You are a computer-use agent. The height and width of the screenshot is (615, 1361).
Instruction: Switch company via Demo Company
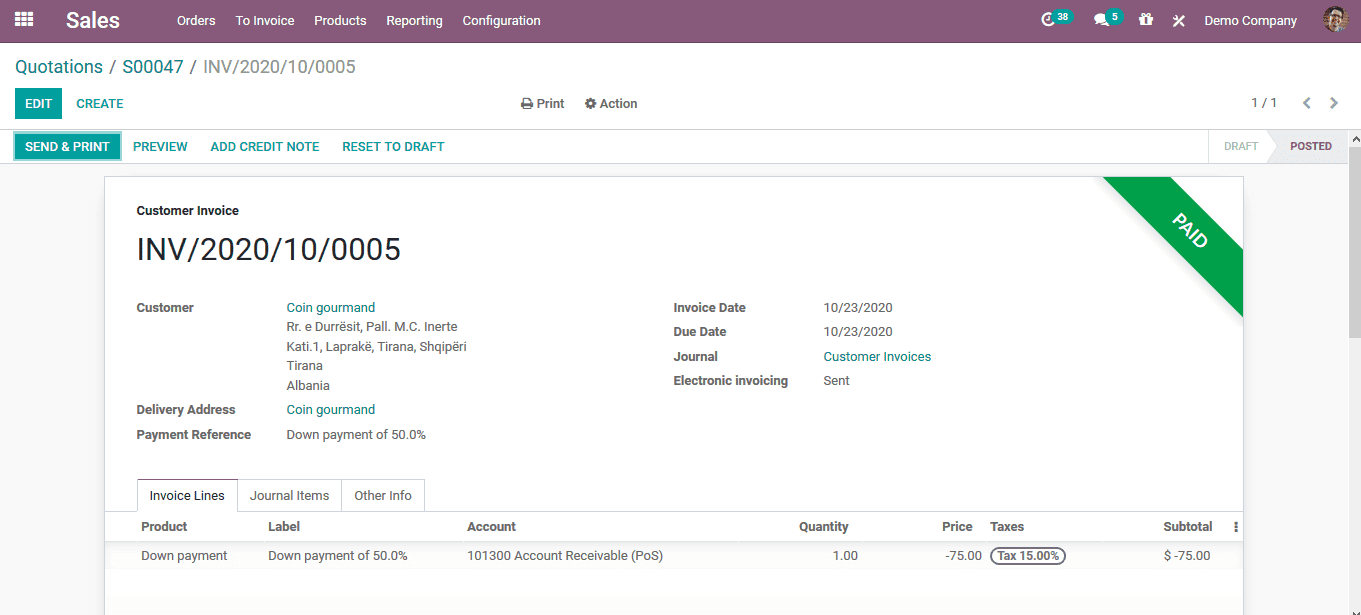(x=1250, y=20)
